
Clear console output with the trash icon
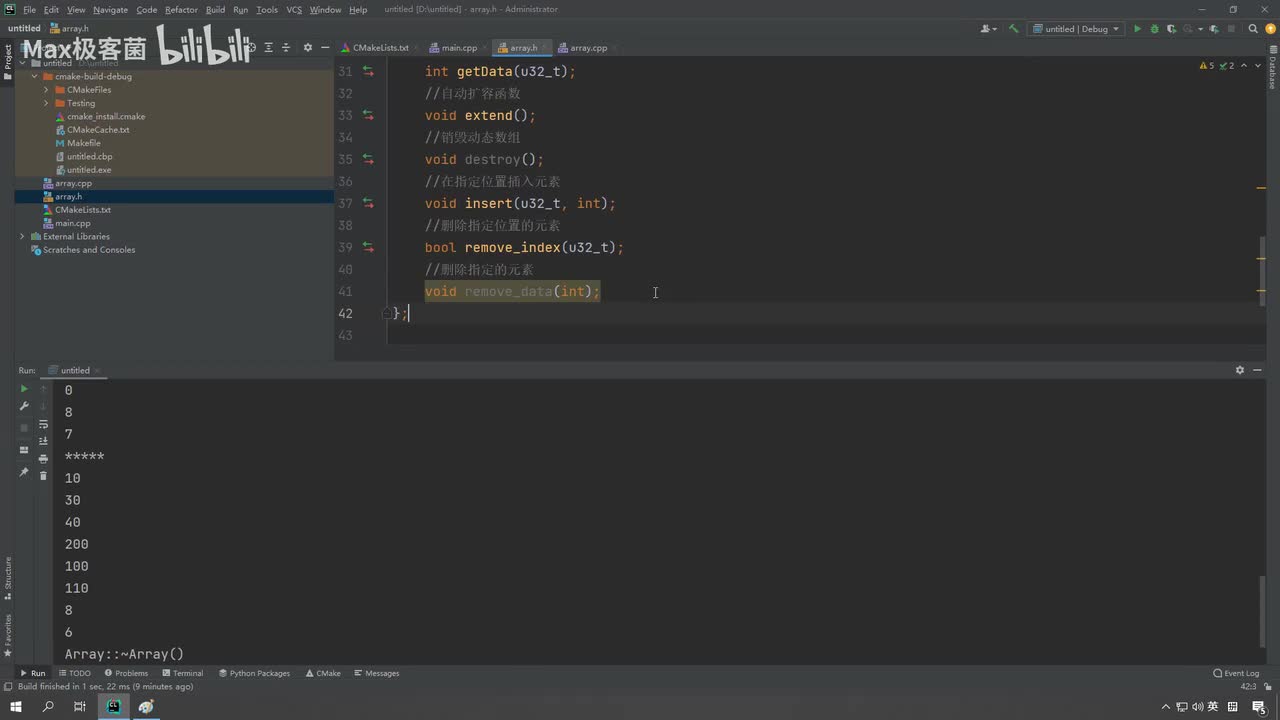click(x=43, y=475)
